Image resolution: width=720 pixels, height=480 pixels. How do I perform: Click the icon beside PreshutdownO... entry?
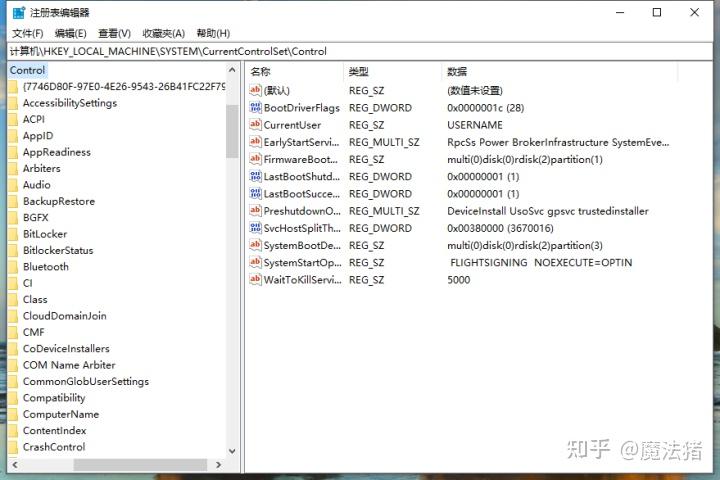click(255, 211)
